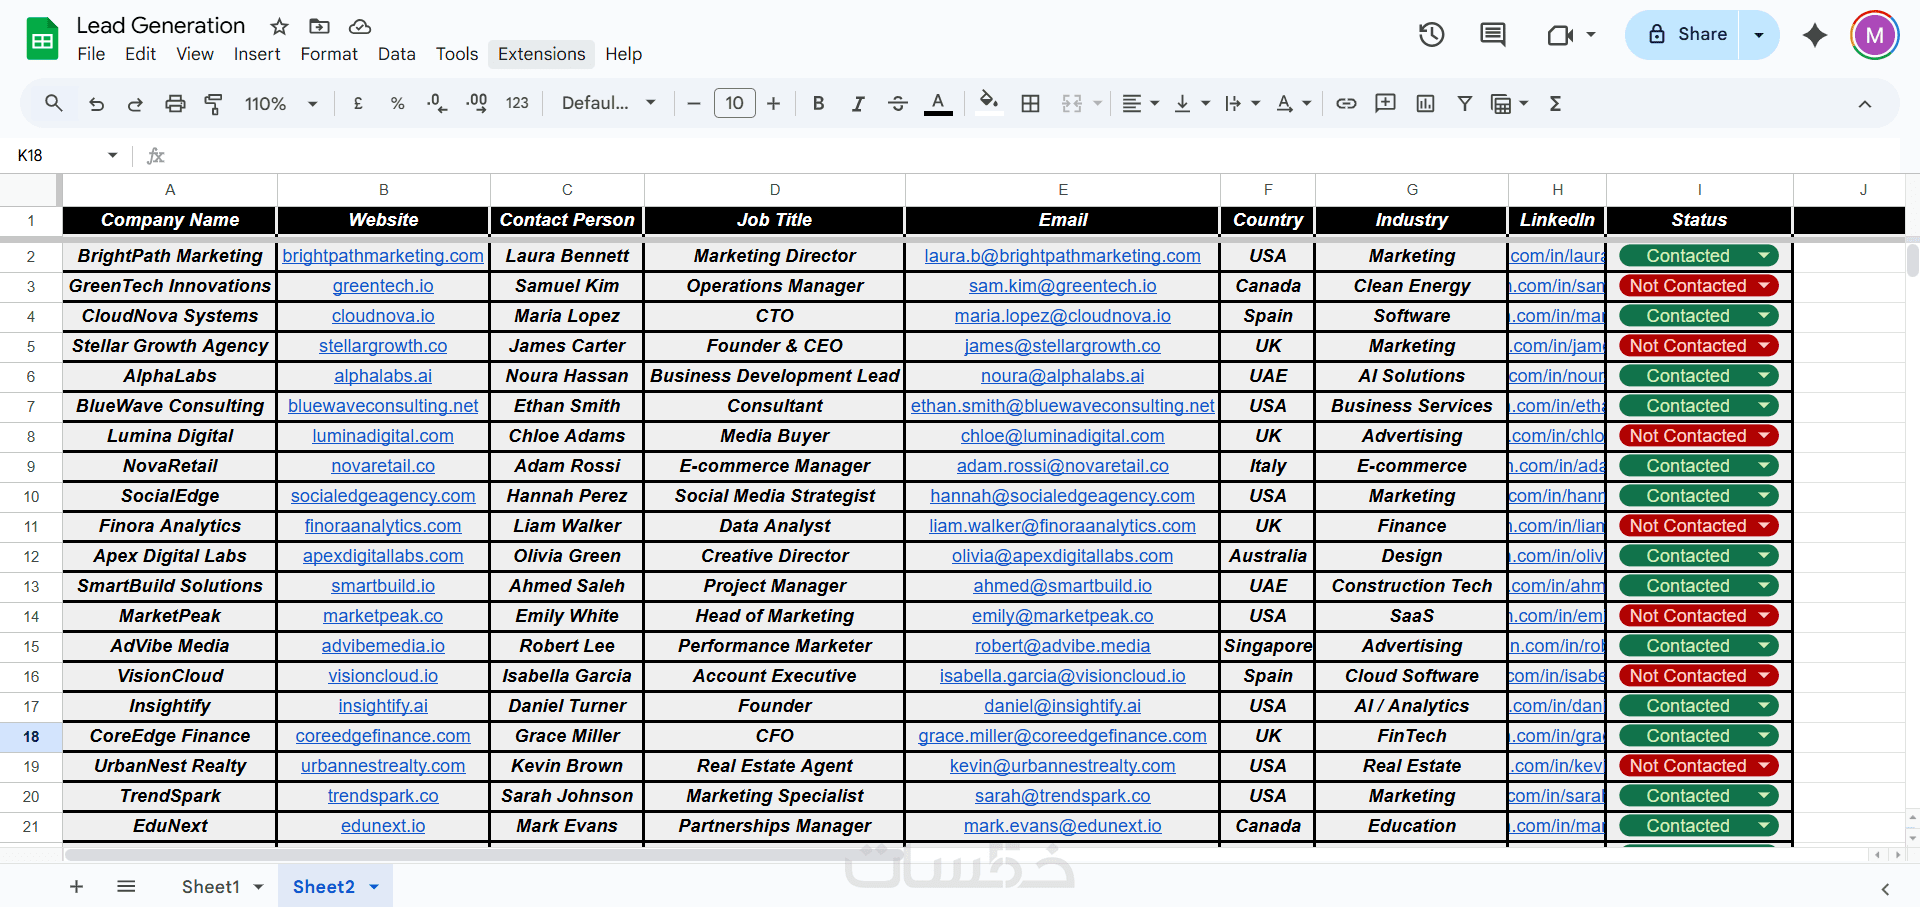
Task: Increase the font size
Action: click(x=773, y=103)
